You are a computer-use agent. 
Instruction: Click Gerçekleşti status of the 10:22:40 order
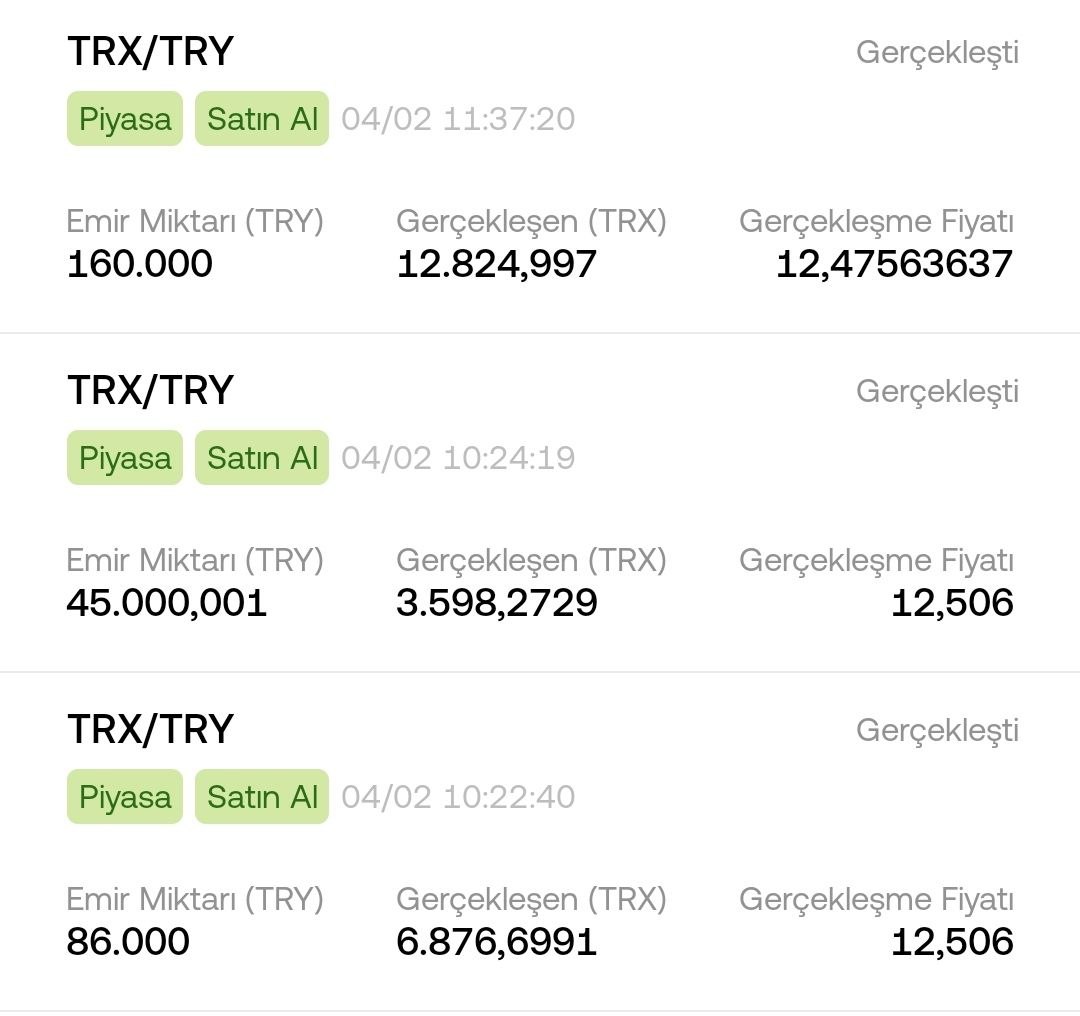[937, 731]
